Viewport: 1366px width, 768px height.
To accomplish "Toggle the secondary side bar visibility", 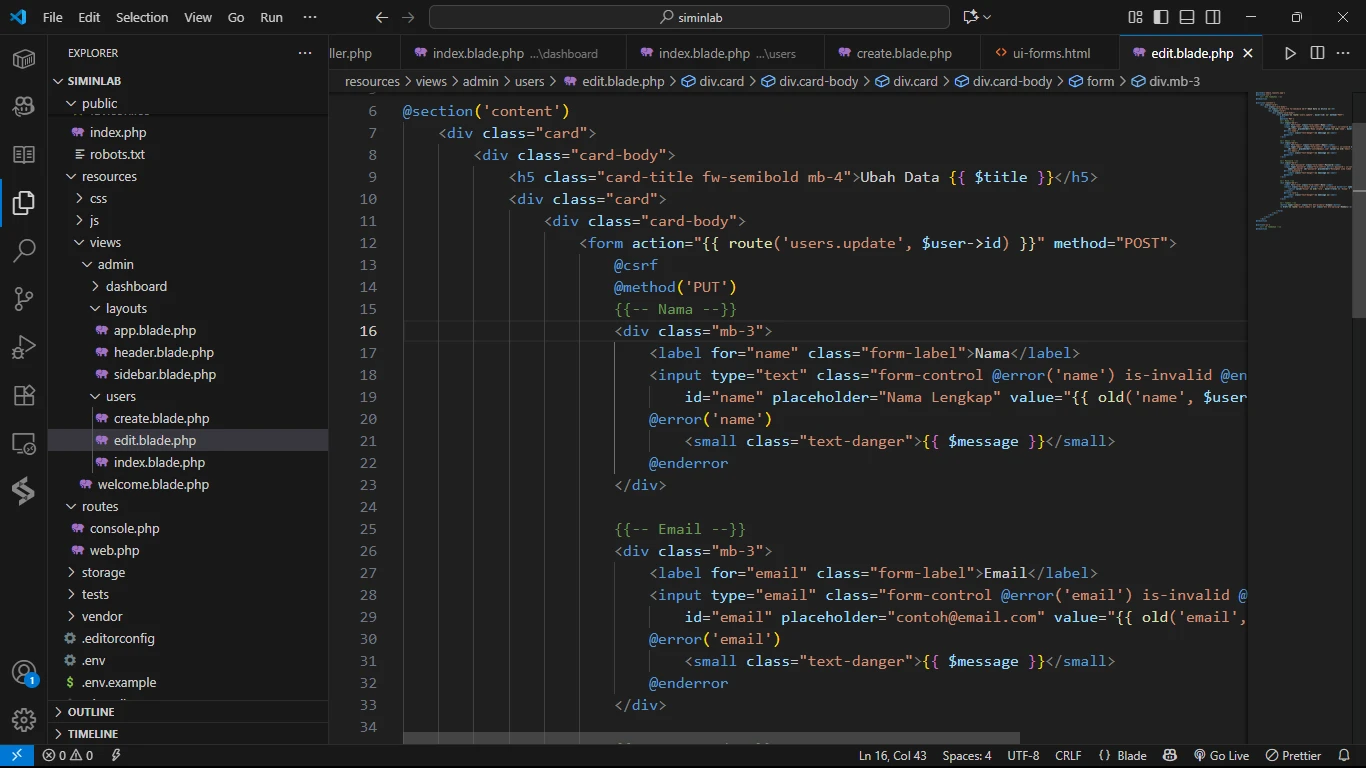I will pos(1213,17).
